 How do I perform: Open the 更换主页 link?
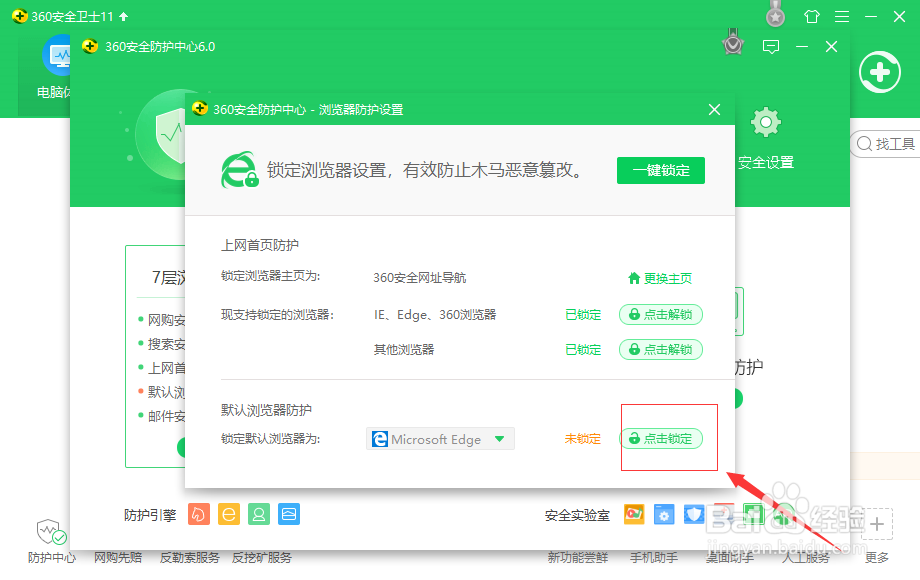click(660, 279)
